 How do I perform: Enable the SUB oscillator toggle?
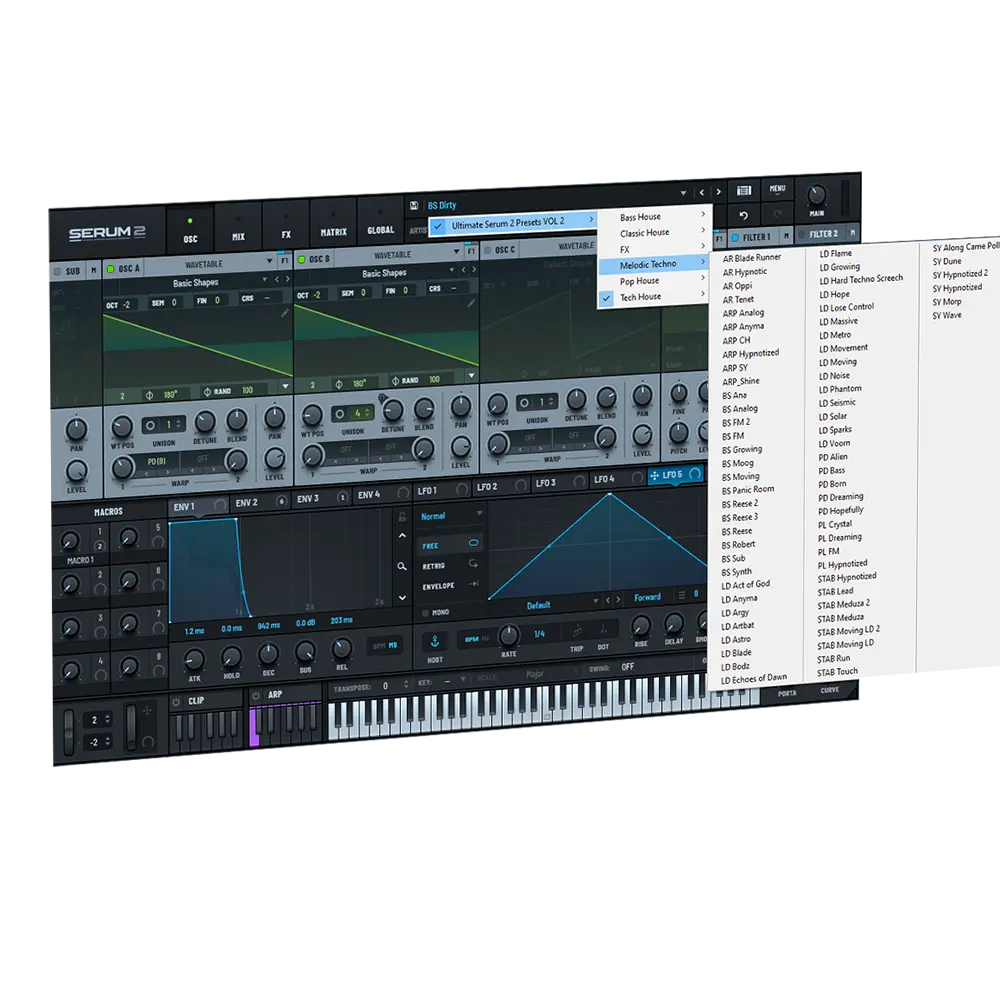(x=57, y=272)
